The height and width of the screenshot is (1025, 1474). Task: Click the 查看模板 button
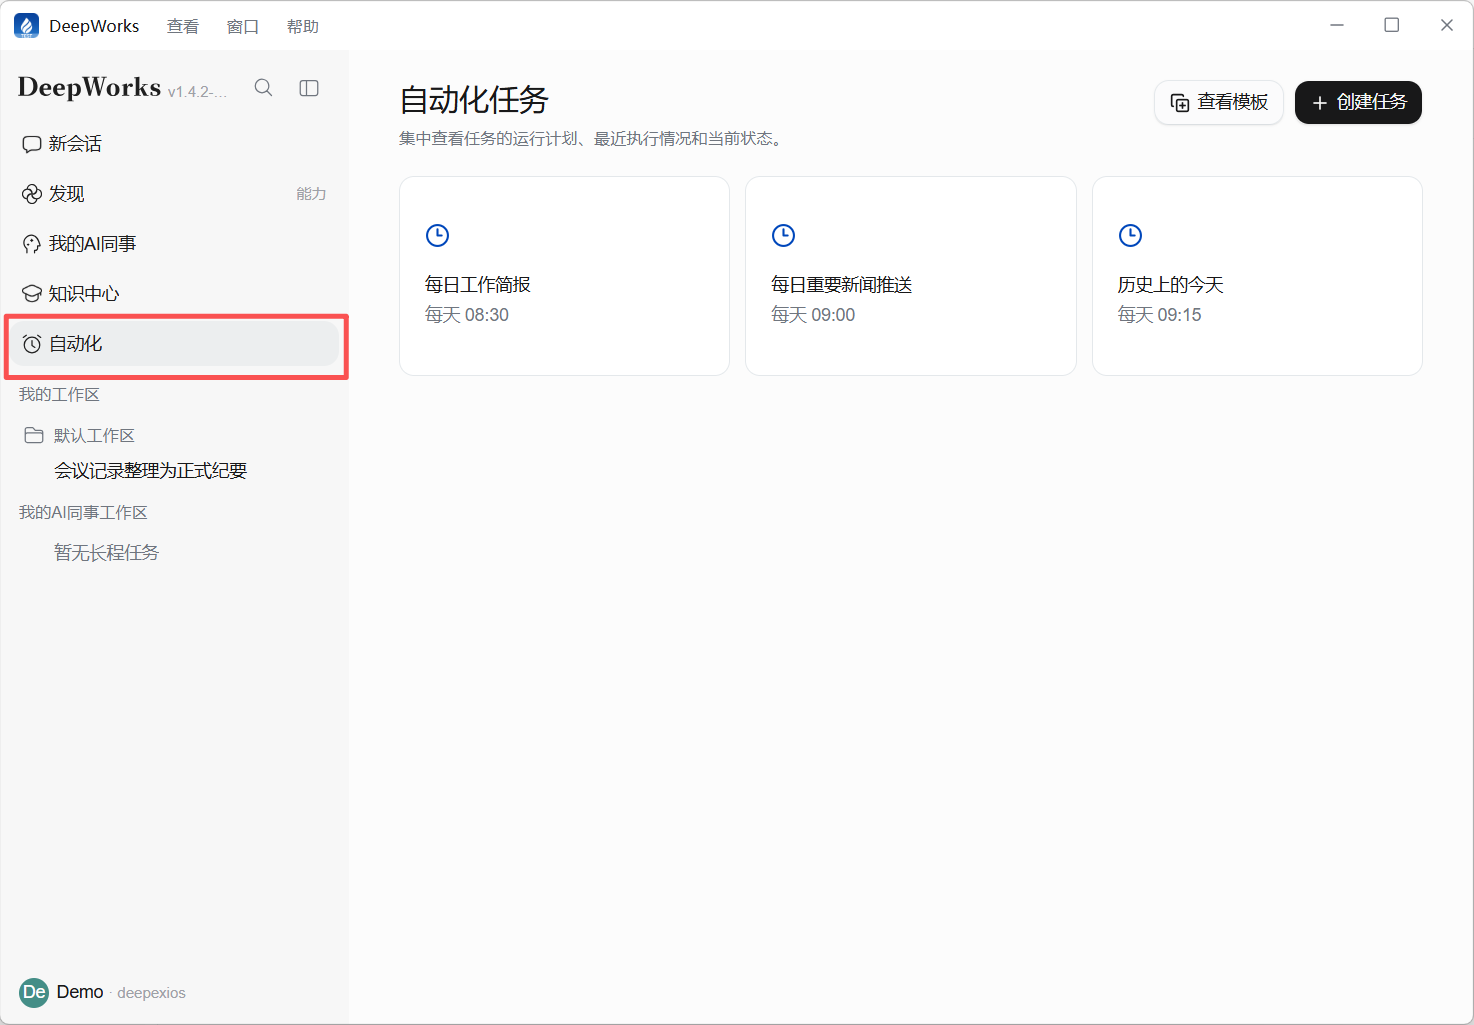tap(1219, 102)
